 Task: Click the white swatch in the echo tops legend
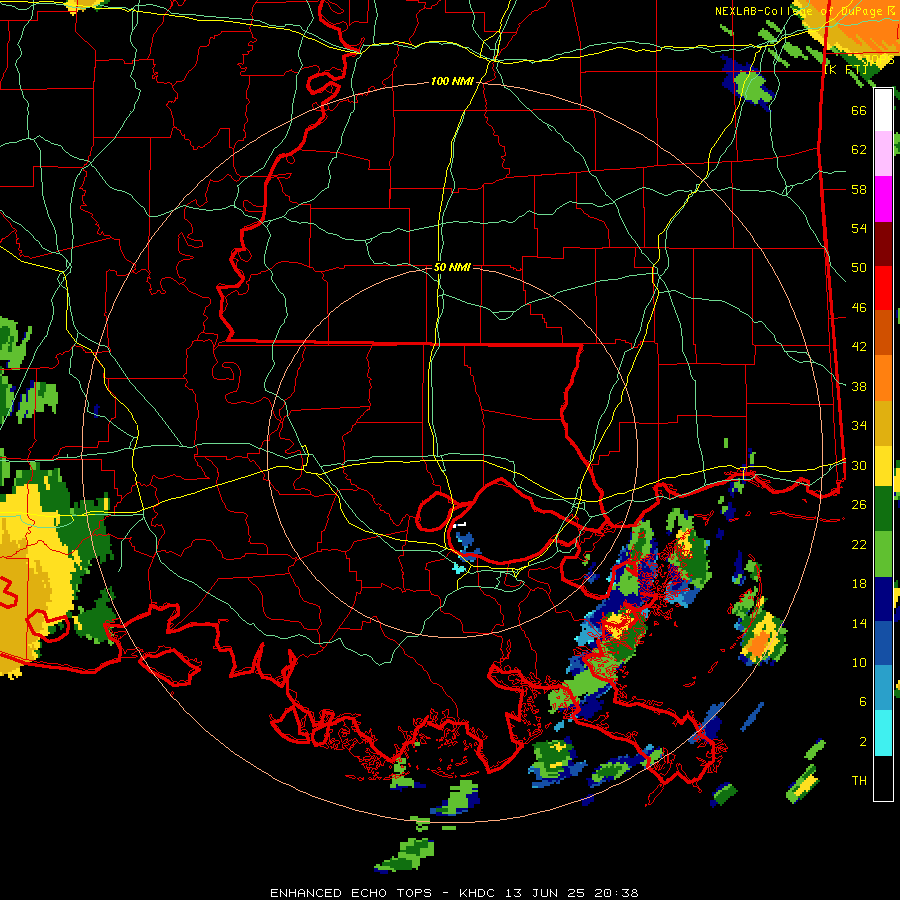pos(883,110)
